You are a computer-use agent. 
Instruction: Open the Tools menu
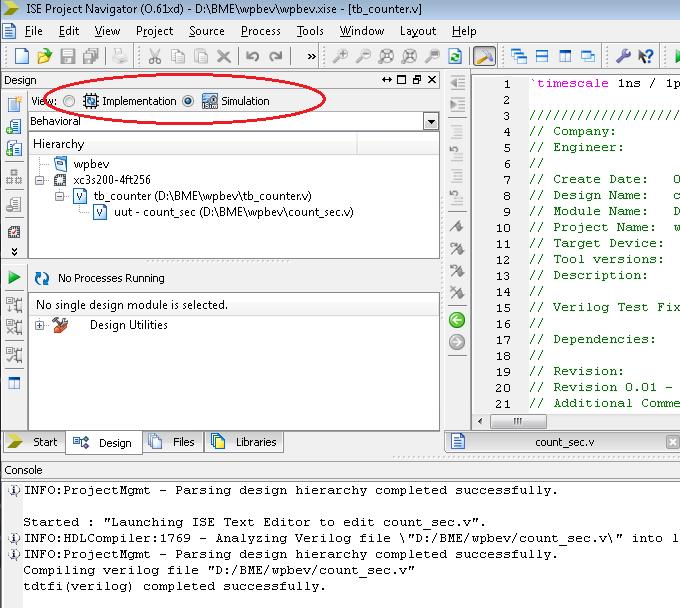click(x=310, y=31)
